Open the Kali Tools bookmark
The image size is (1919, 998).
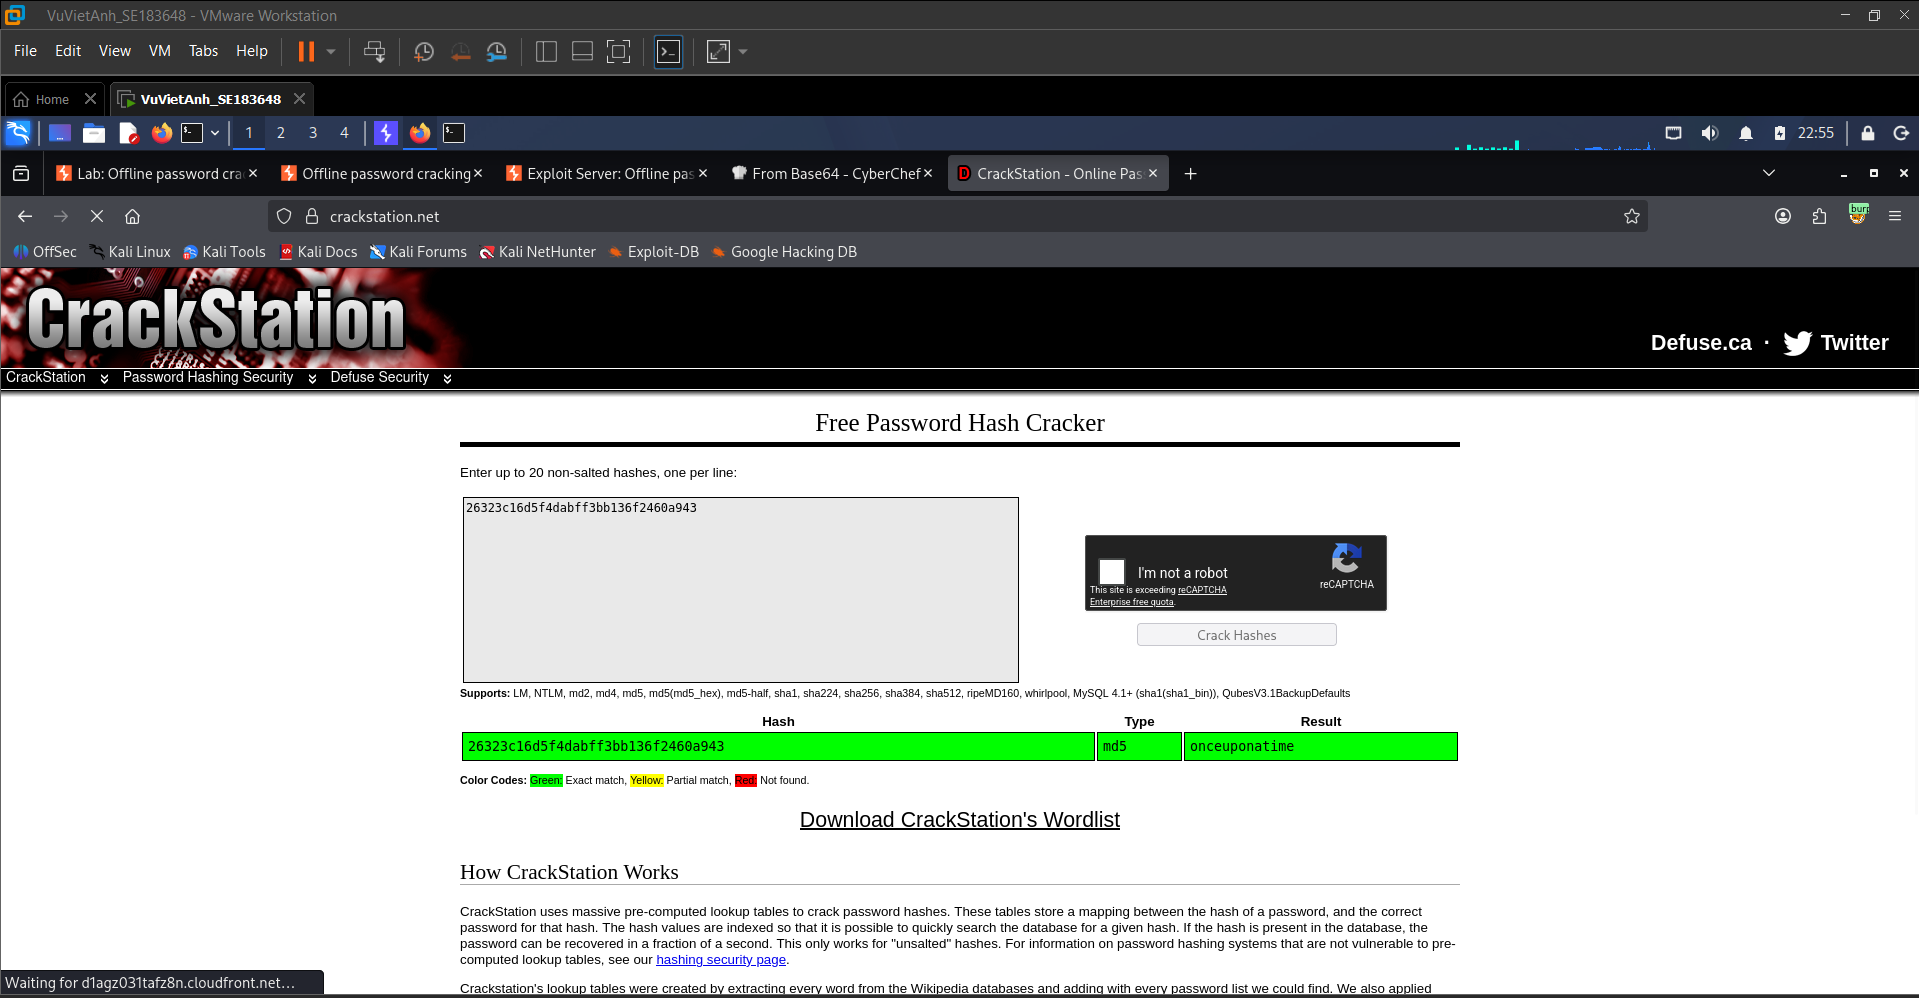[224, 252]
